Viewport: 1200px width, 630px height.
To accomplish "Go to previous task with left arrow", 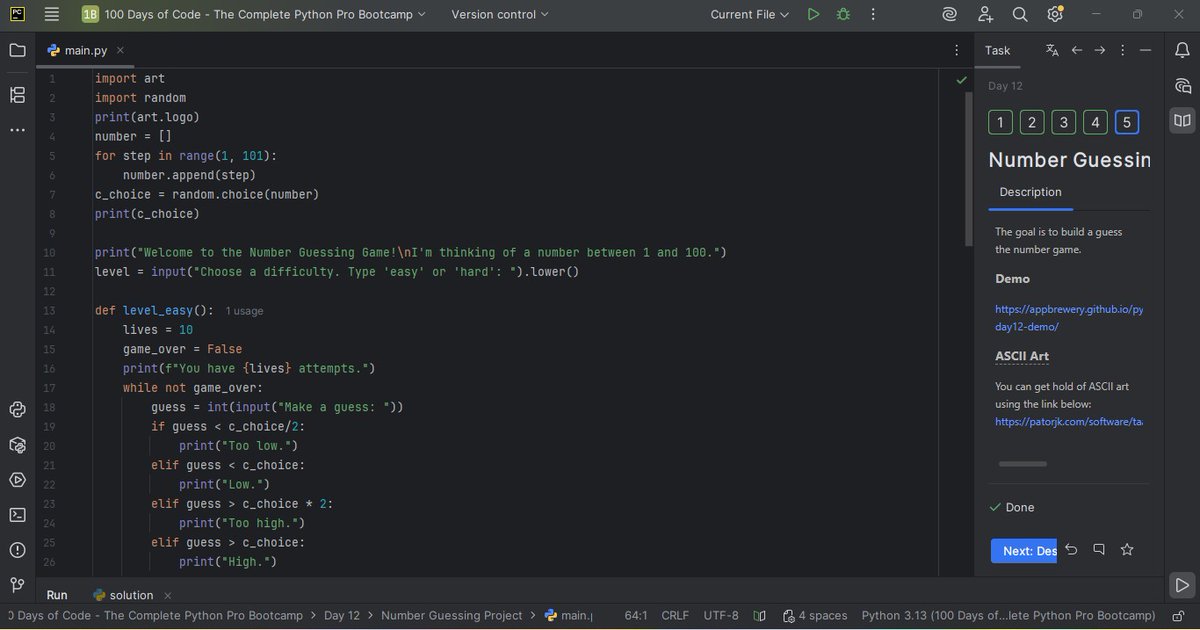I will (1077, 50).
